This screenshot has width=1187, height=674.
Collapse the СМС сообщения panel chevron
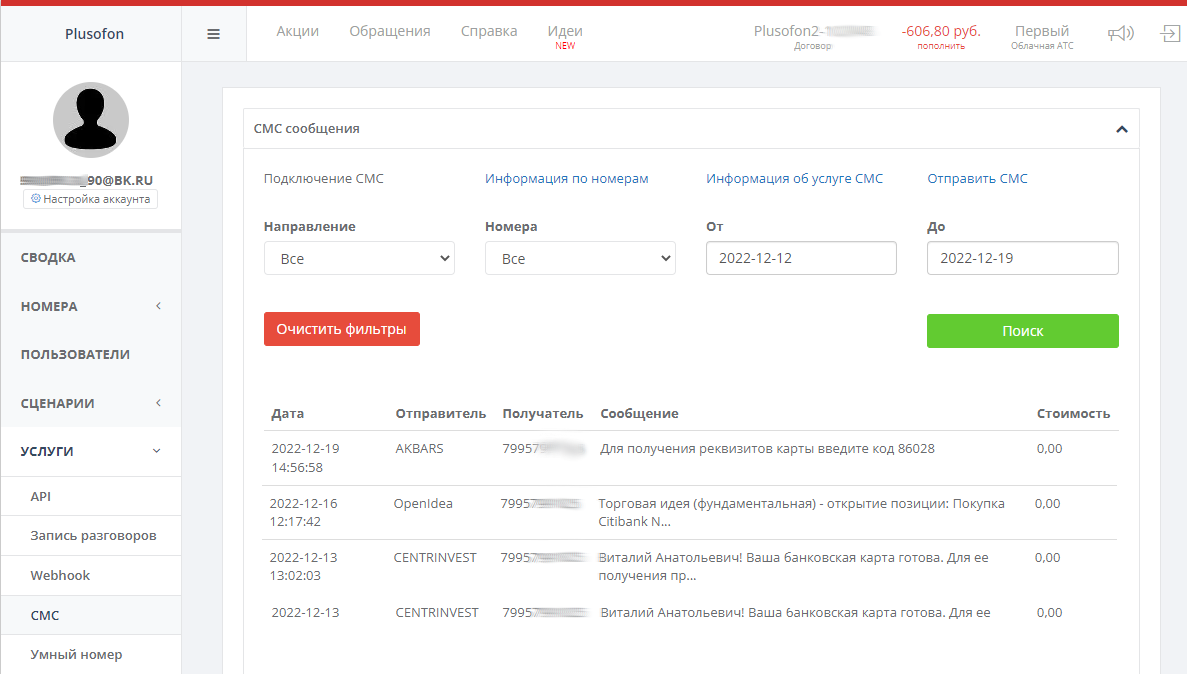click(x=1122, y=129)
